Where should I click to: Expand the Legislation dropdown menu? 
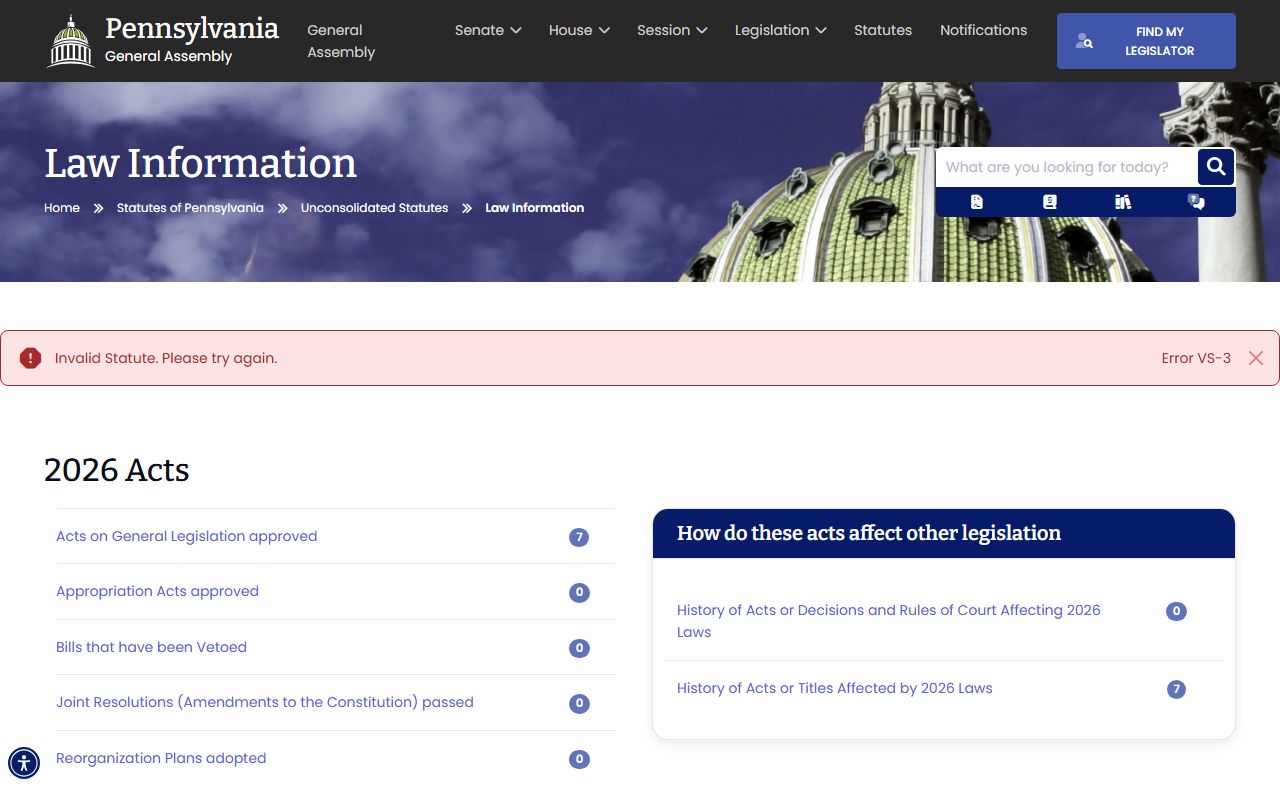tap(780, 30)
